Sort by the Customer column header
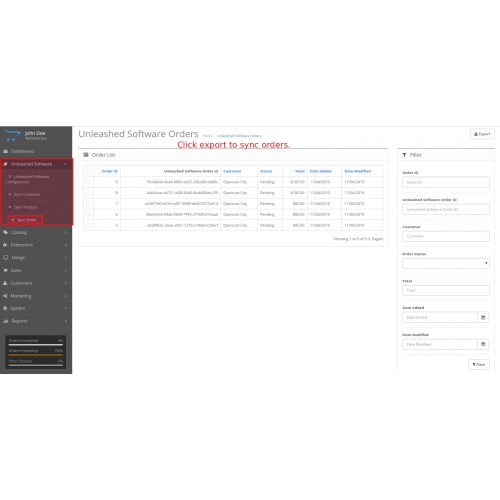The height and width of the screenshot is (500, 500). click(x=232, y=171)
